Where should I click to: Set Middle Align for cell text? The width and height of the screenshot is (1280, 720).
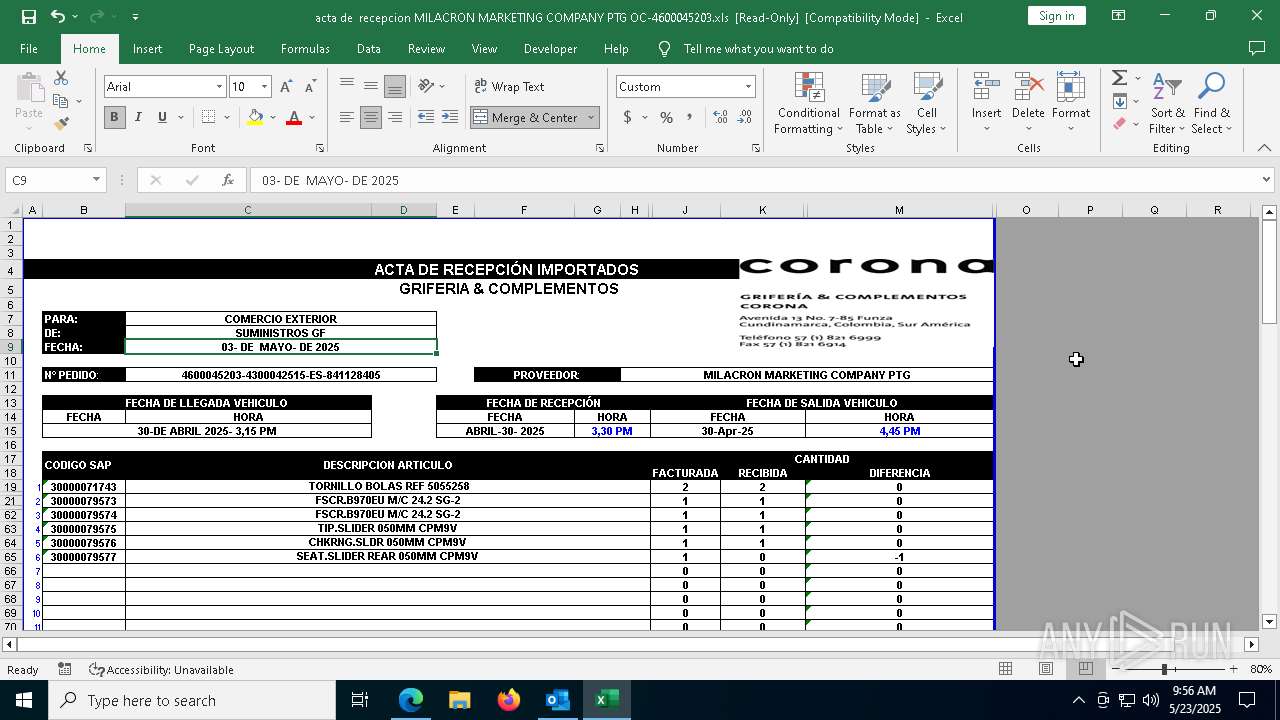click(371, 86)
